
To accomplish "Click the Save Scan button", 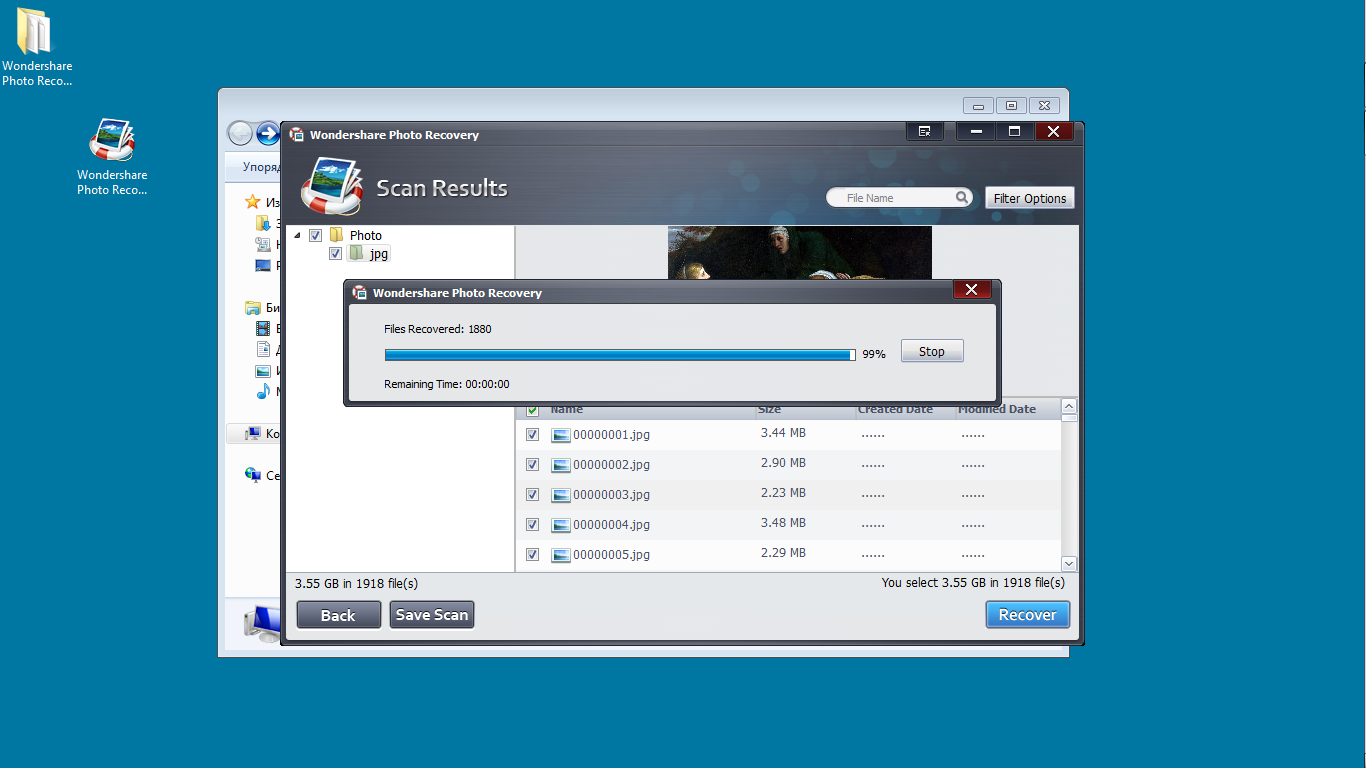I will (x=432, y=615).
